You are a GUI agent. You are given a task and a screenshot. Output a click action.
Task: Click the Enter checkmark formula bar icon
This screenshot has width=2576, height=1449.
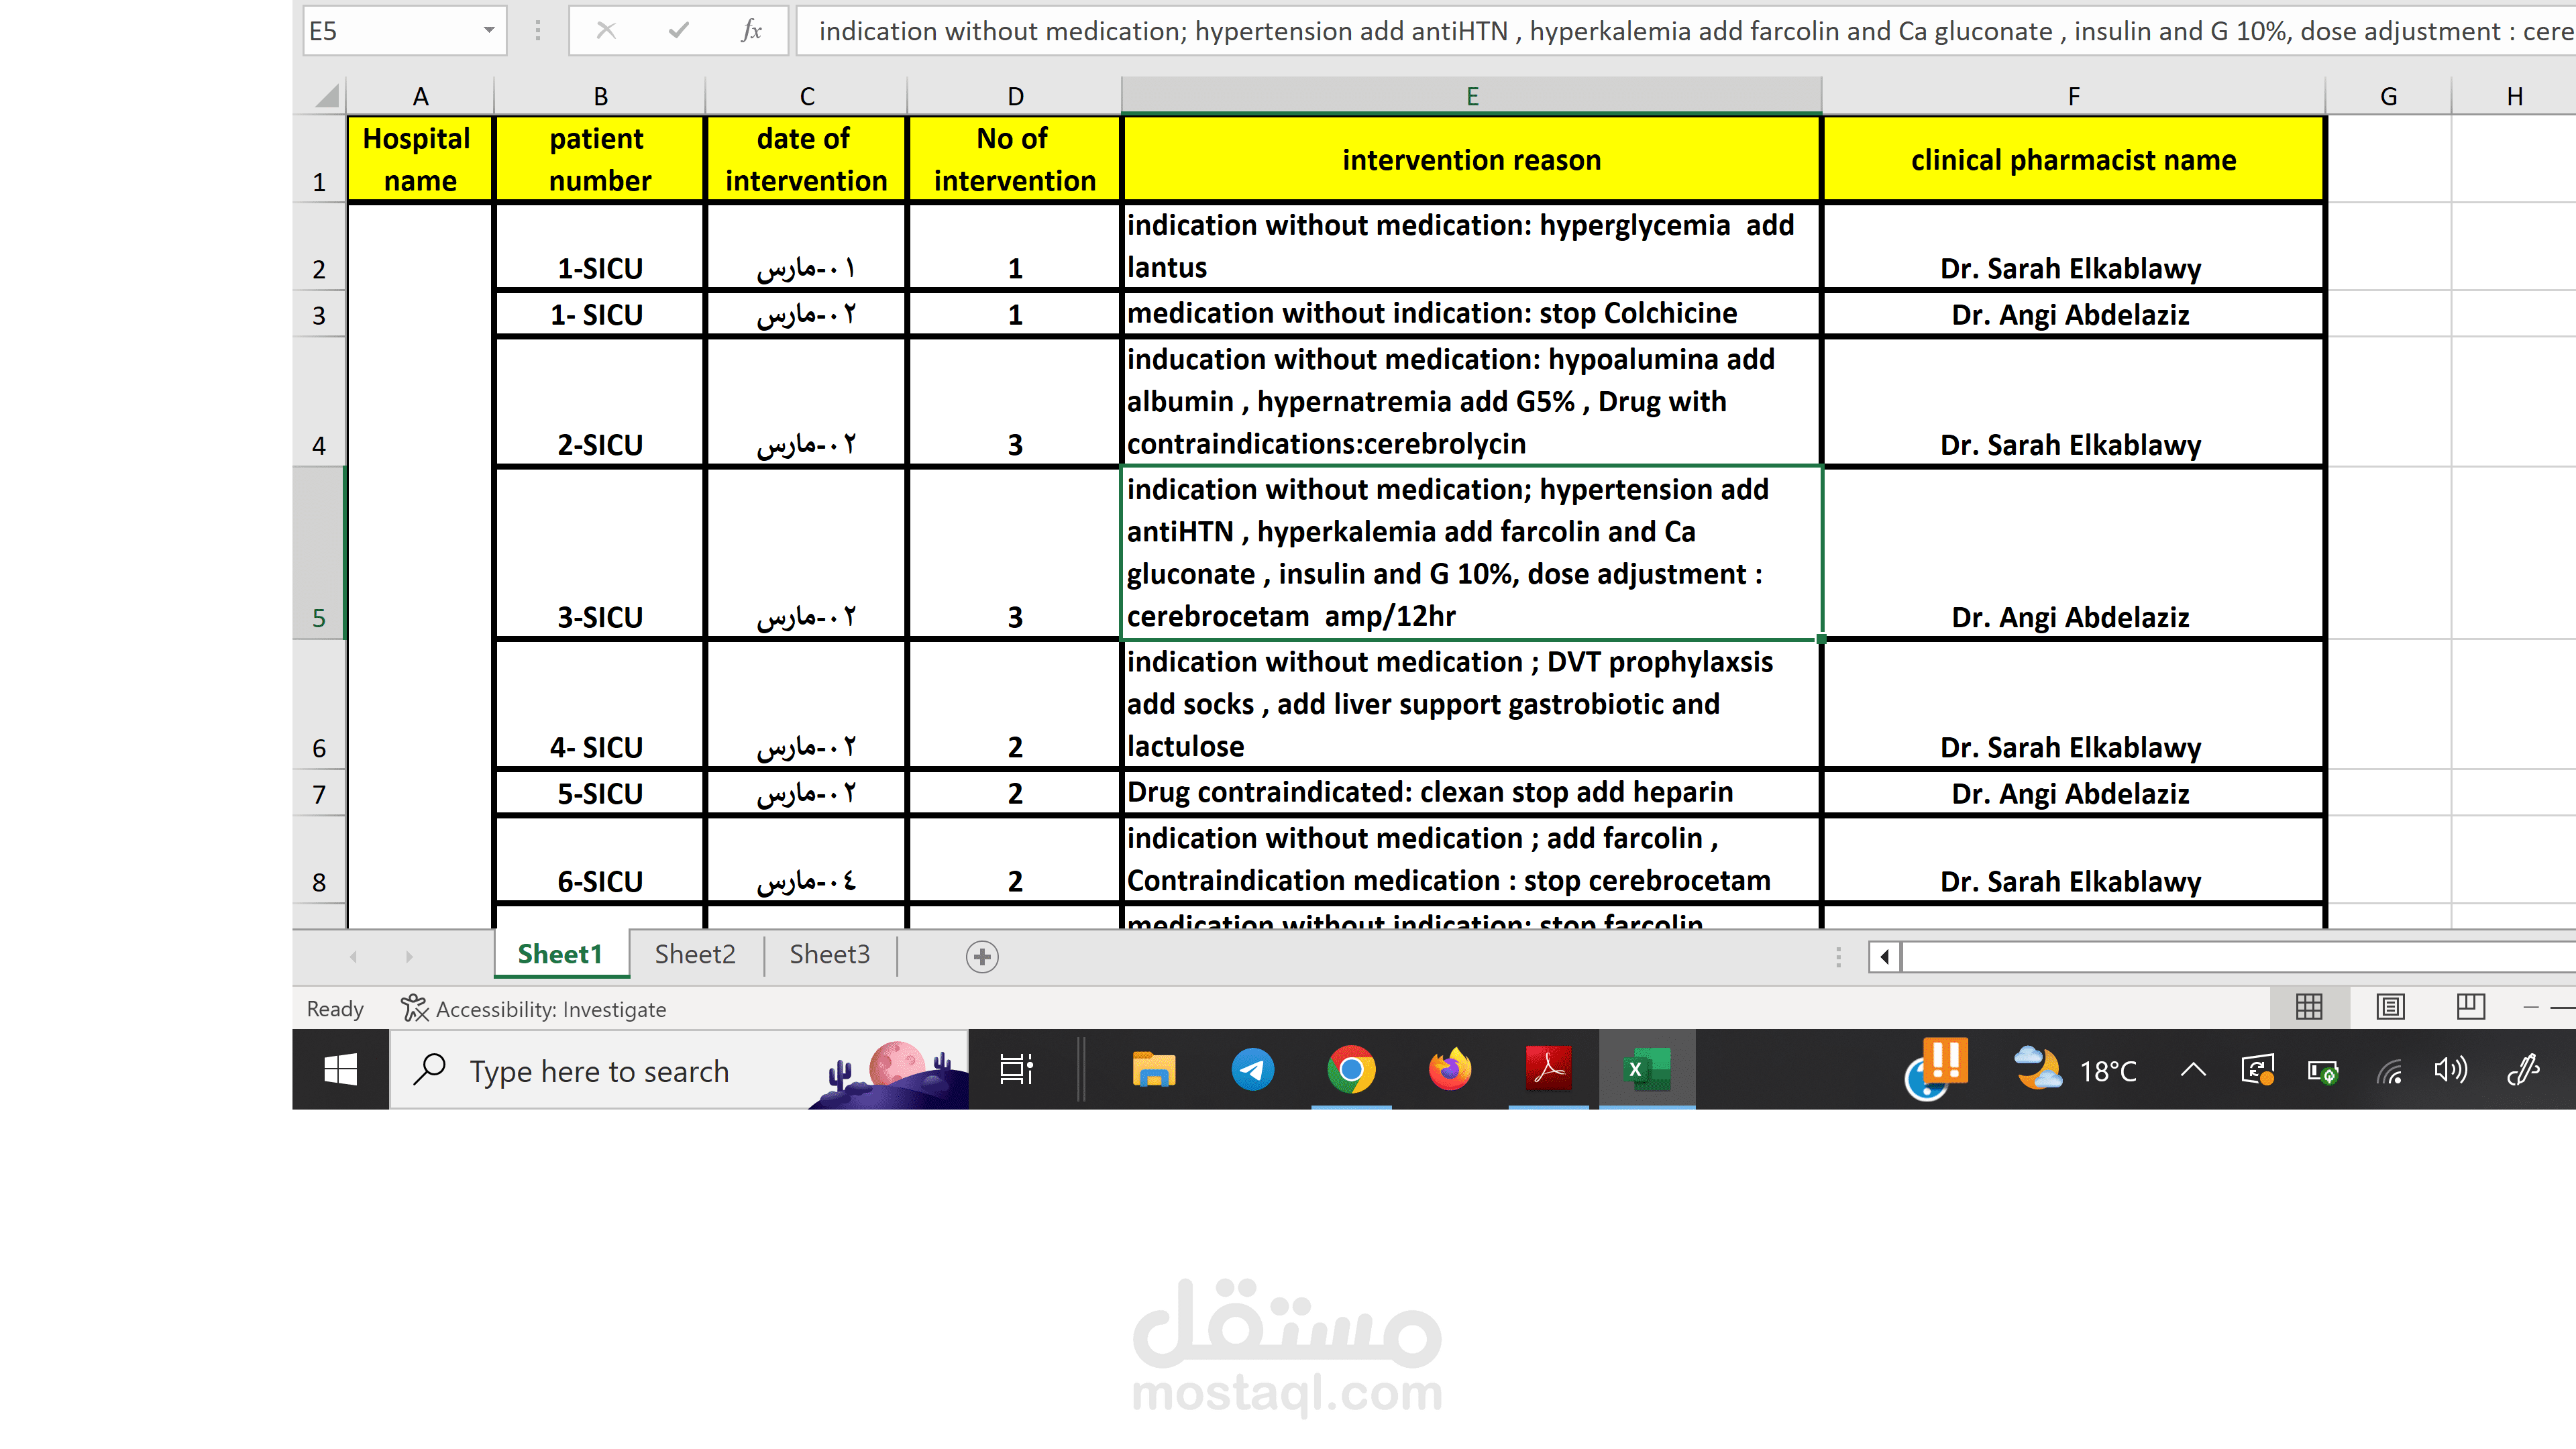pyautogui.click(x=679, y=31)
